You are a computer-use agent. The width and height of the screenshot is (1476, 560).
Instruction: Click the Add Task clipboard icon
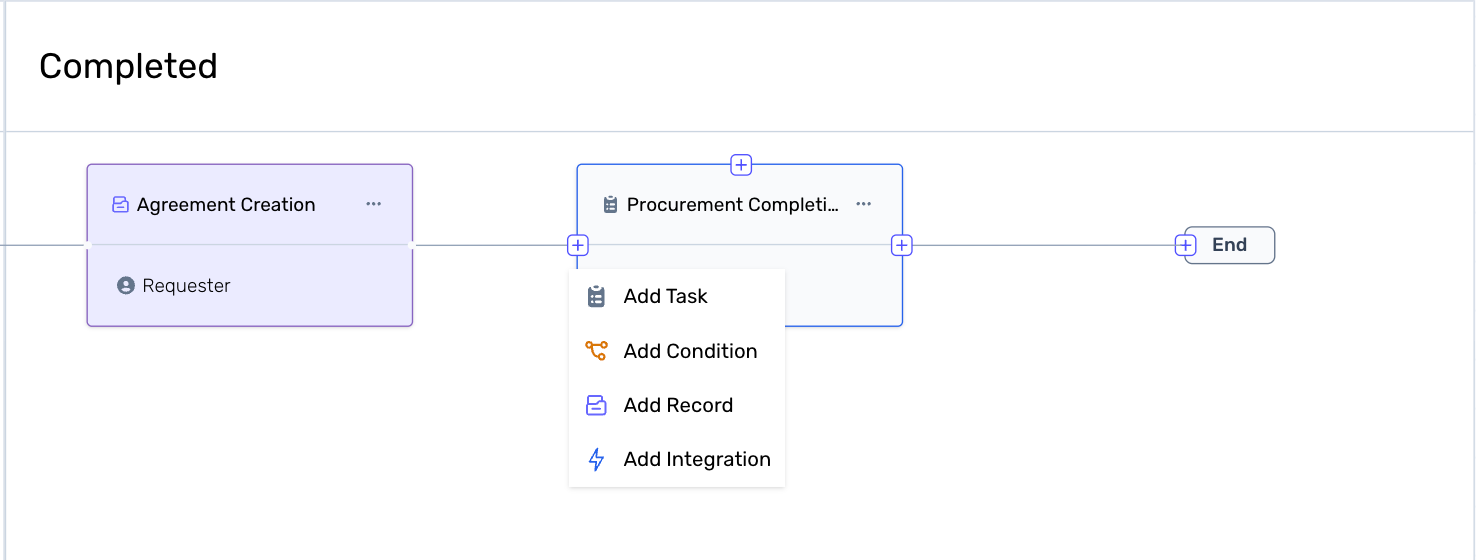pyautogui.click(x=596, y=296)
